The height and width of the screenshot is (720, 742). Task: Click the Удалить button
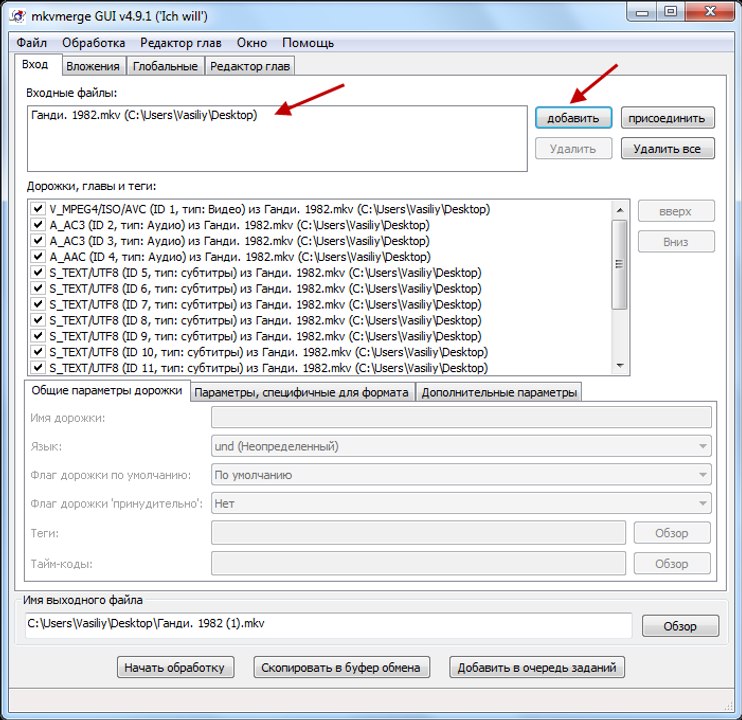tap(574, 149)
